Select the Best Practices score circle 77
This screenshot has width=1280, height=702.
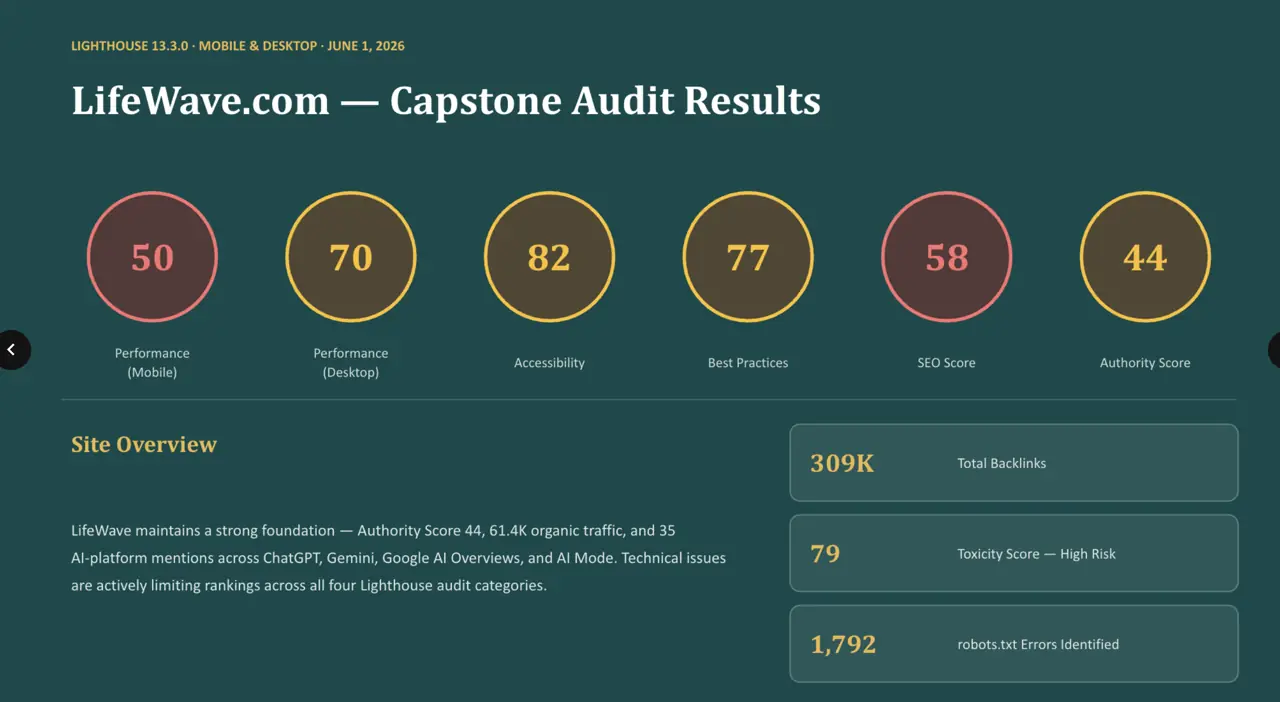pyautogui.click(x=748, y=257)
